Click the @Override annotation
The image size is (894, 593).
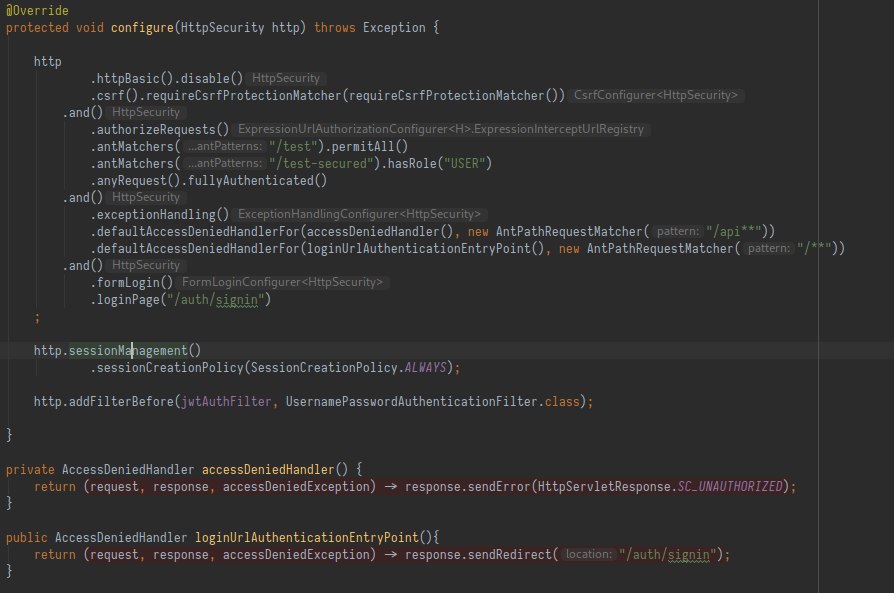click(37, 10)
